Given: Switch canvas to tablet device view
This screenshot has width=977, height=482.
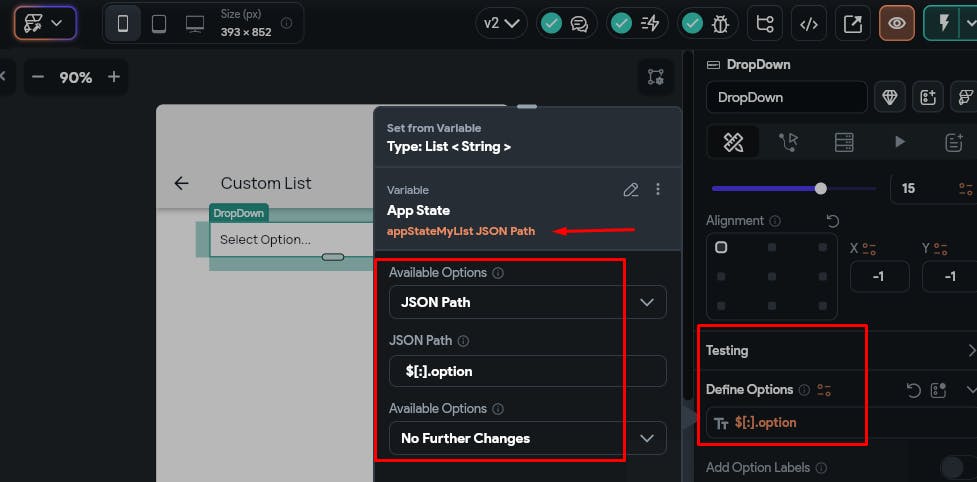Looking at the screenshot, I should [x=158, y=23].
